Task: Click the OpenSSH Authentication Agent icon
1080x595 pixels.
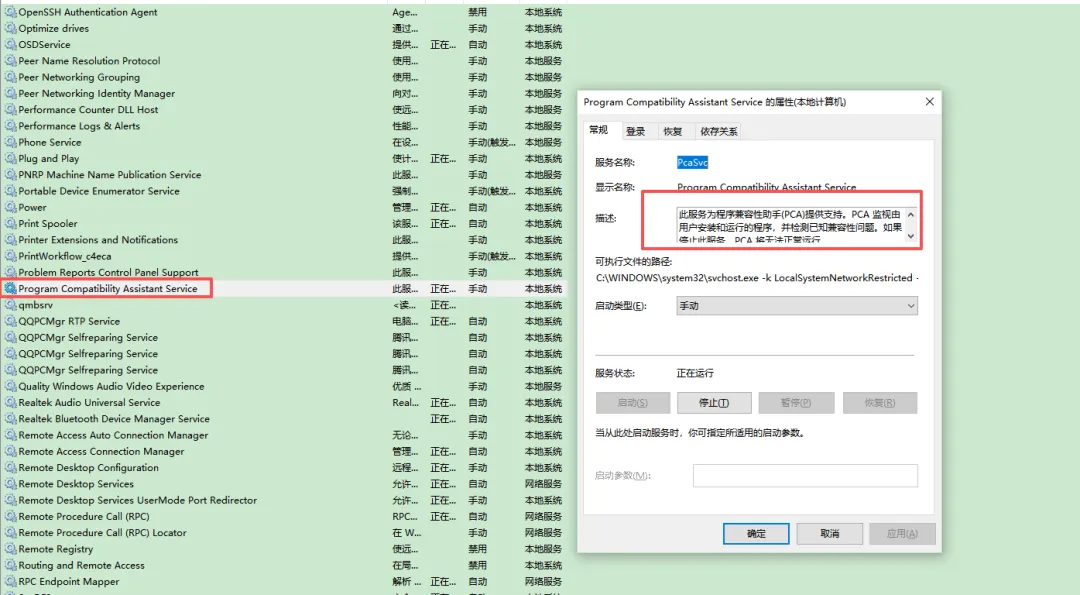Action: click(10, 12)
